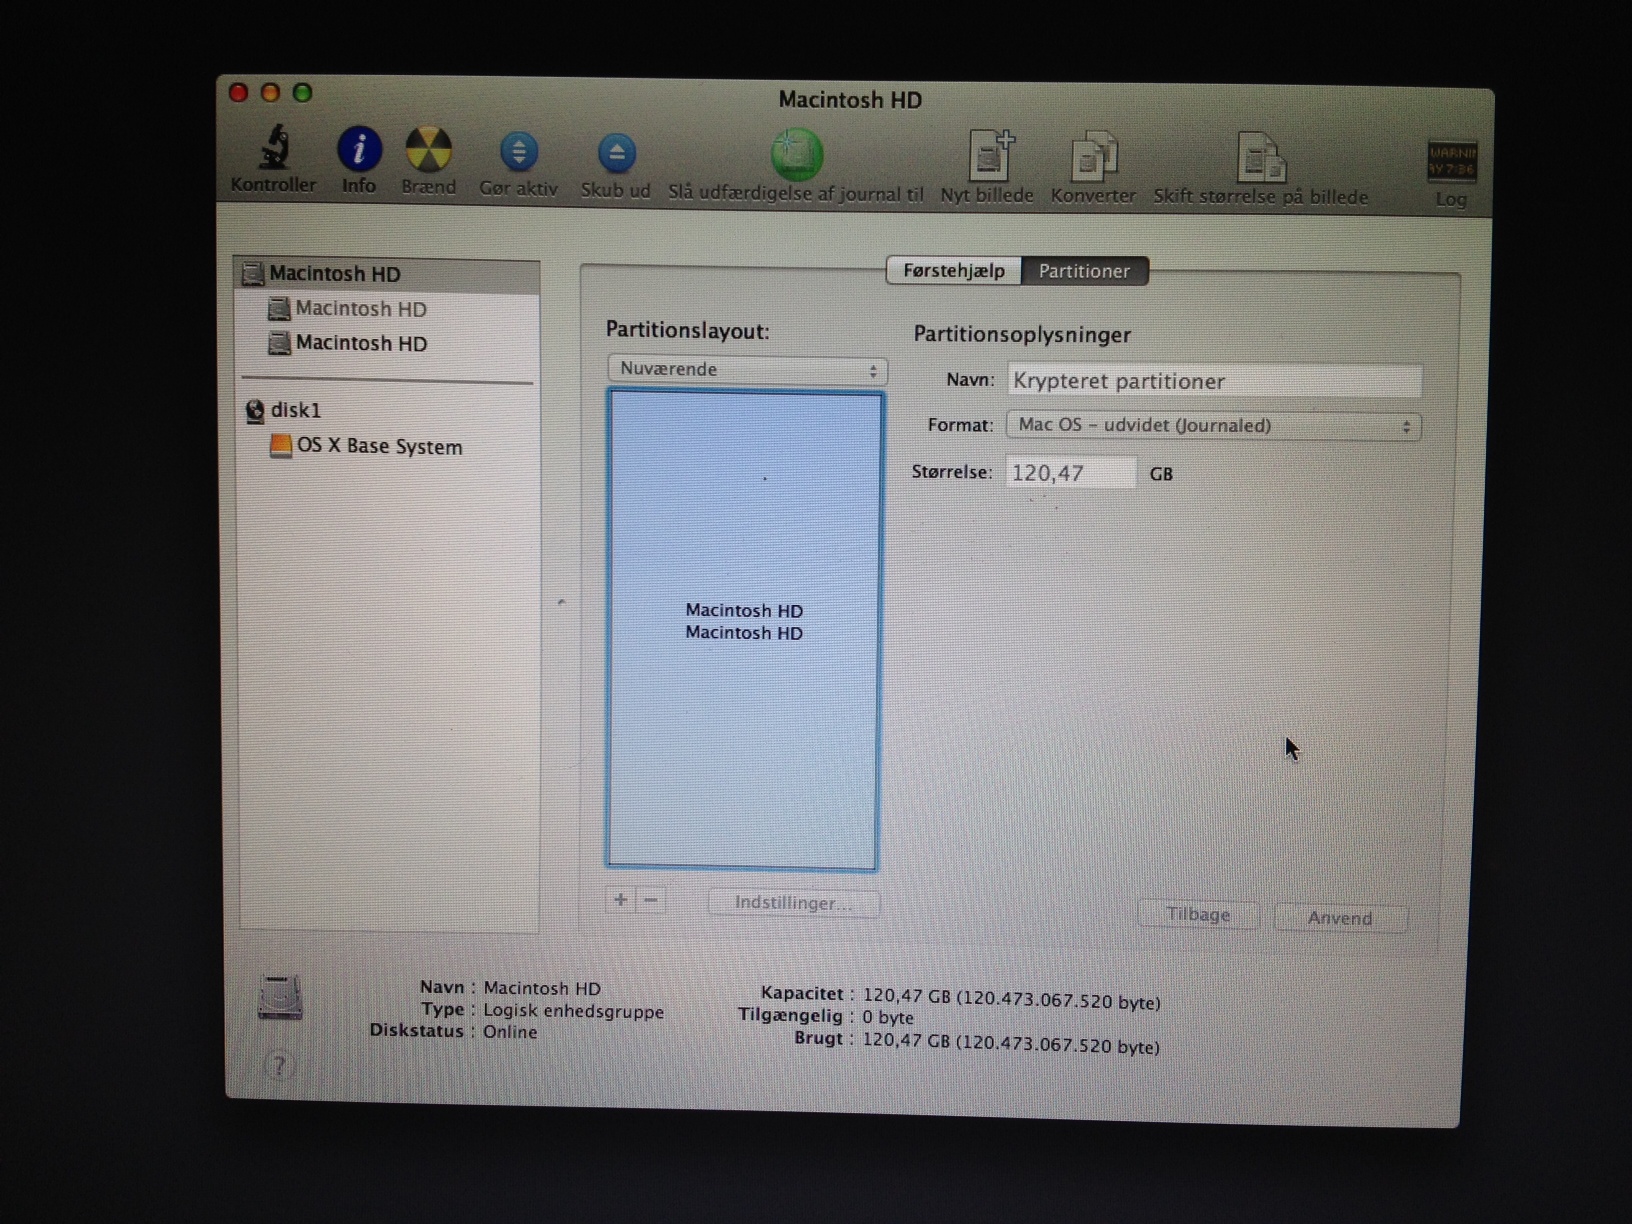Switch to the Førstehjælp tab
The width and height of the screenshot is (1632, 1224).
(x=952, y=271)
